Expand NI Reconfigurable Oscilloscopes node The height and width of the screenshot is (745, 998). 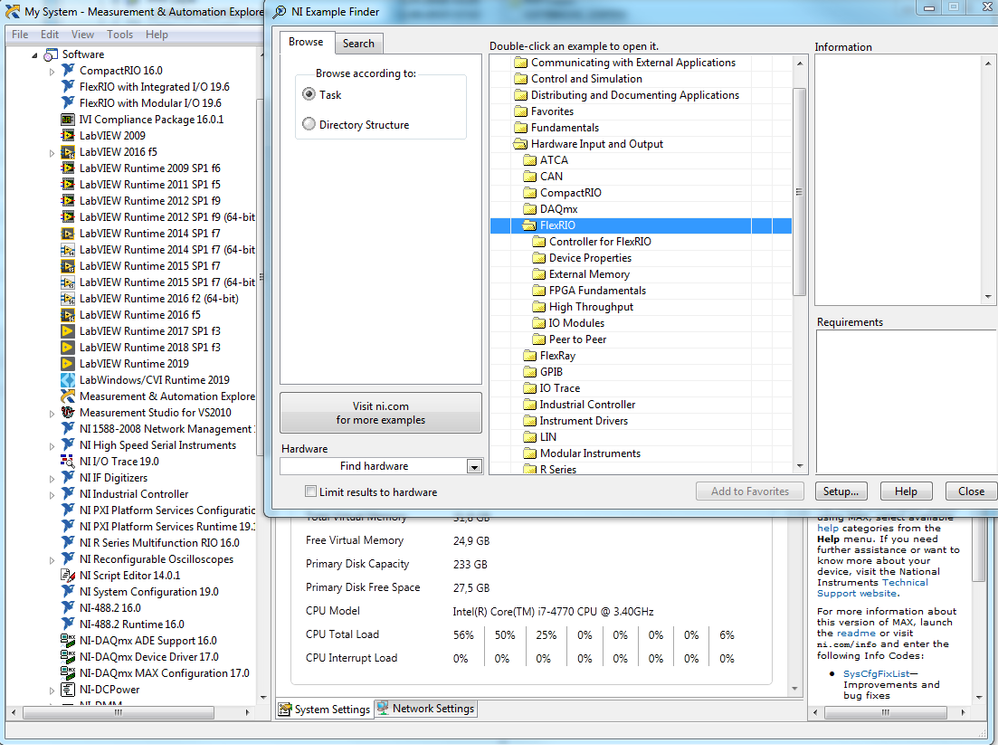tap(52, 560)
